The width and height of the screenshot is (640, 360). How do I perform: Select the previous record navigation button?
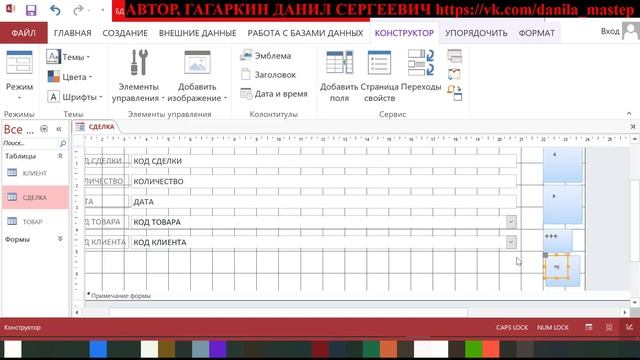tap(562, 164)
